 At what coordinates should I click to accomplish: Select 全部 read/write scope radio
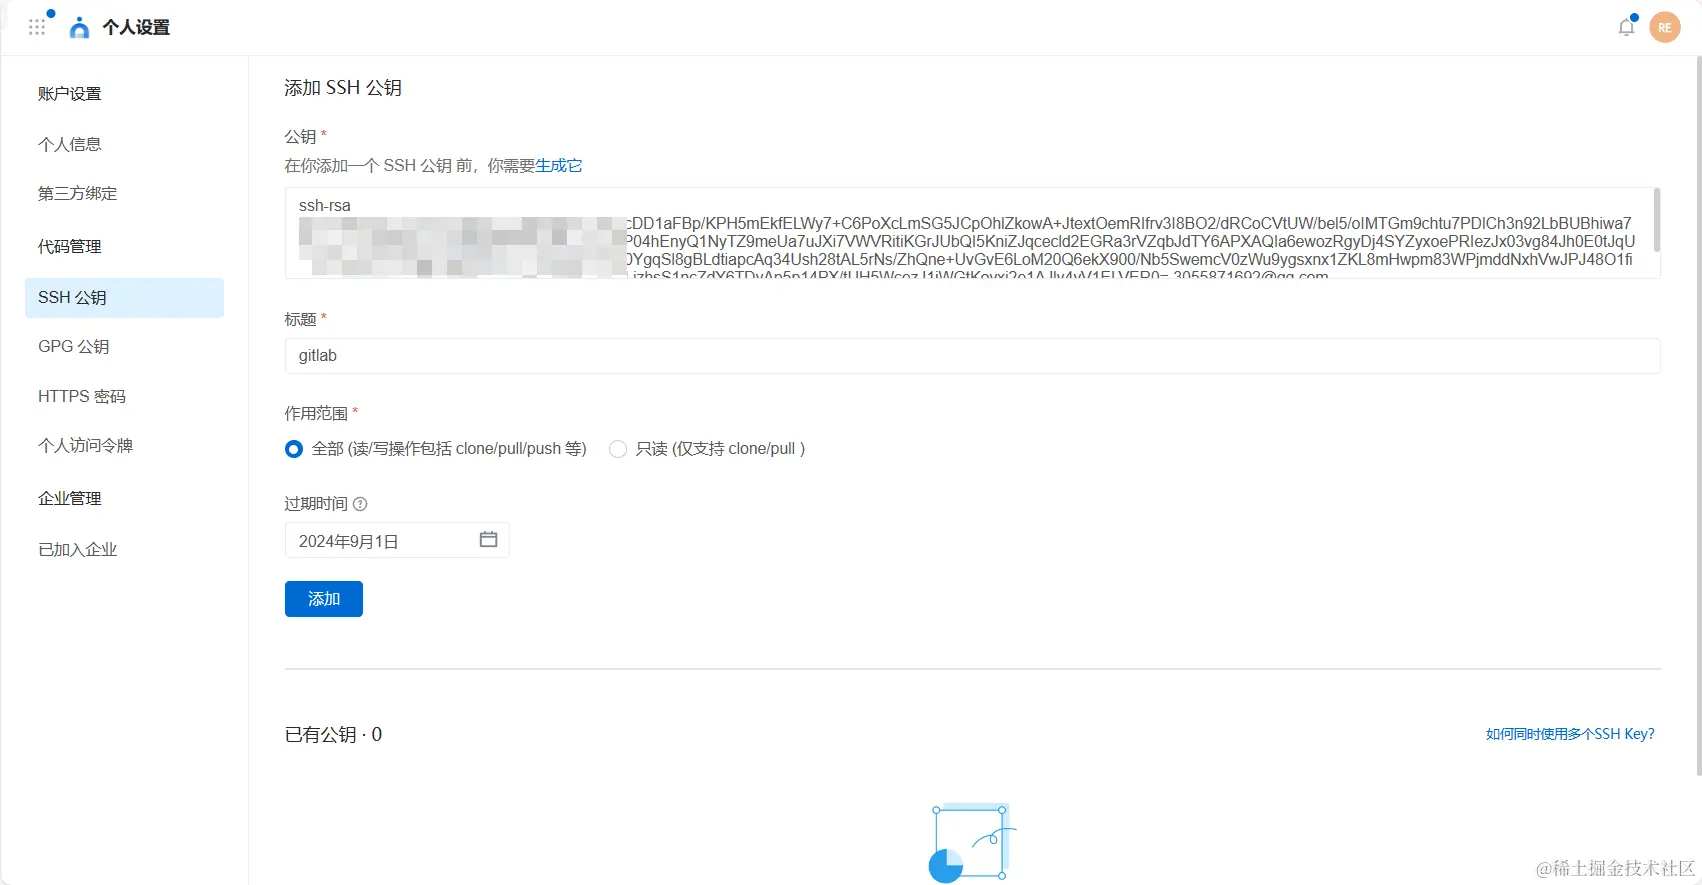pos(294,449)
